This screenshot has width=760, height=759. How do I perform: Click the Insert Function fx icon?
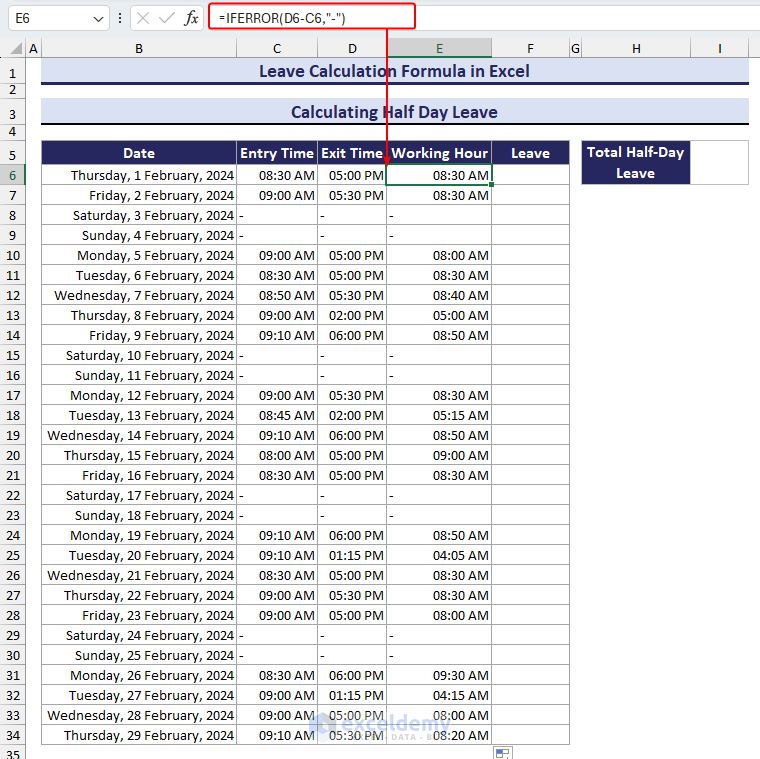pyautogui.click(x=191, y=18)
